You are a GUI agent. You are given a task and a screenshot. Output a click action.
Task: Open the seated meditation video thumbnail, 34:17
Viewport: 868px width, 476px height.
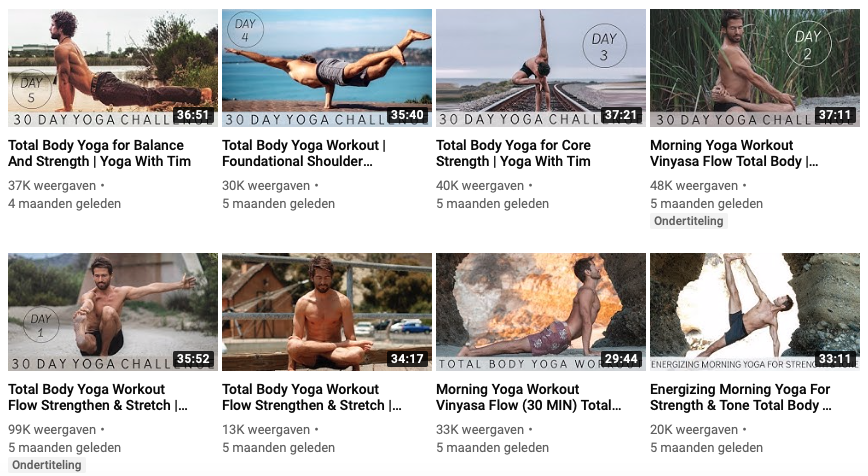click(327, 312)
